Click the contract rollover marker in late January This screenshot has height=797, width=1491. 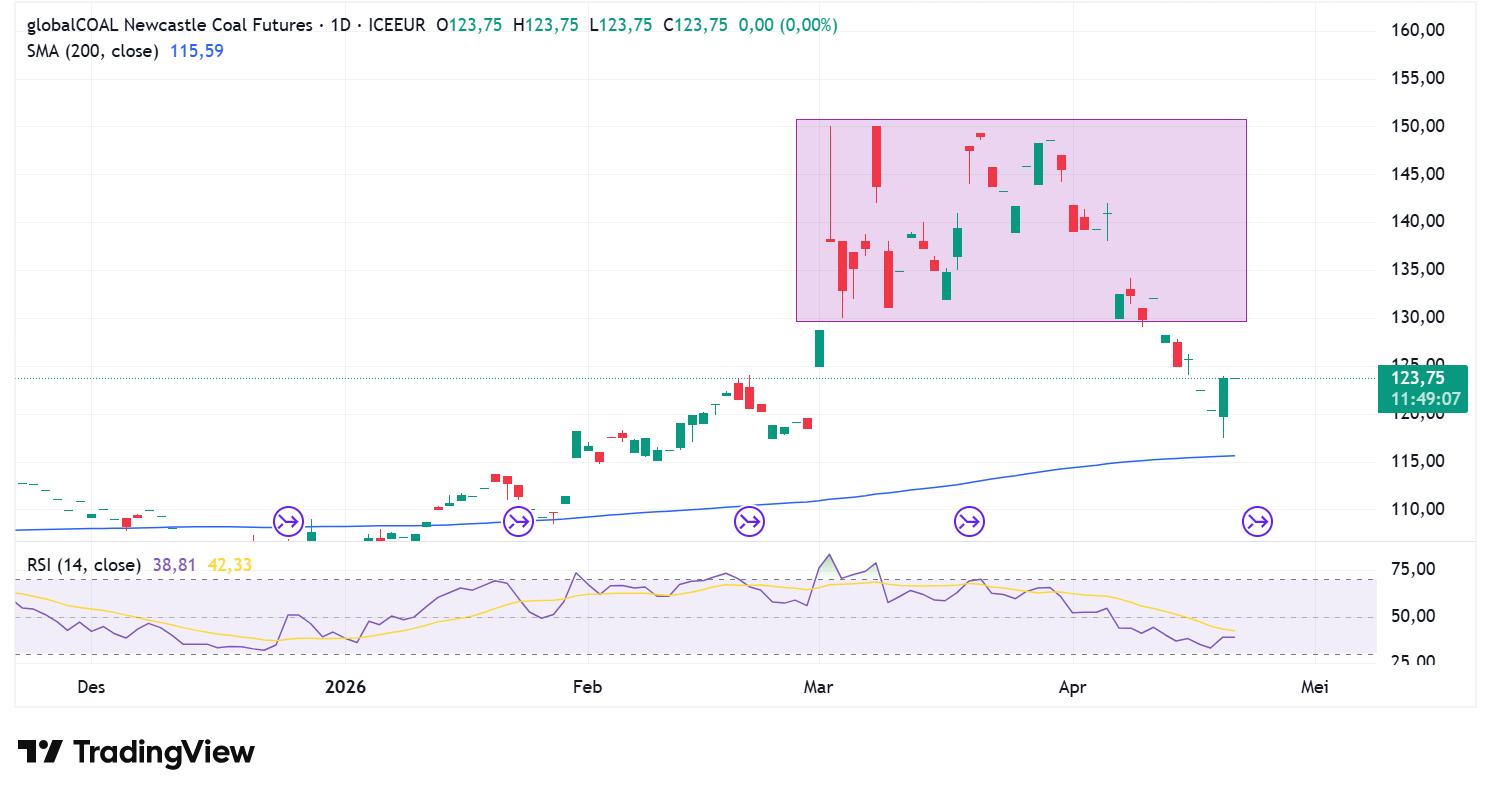518,521
